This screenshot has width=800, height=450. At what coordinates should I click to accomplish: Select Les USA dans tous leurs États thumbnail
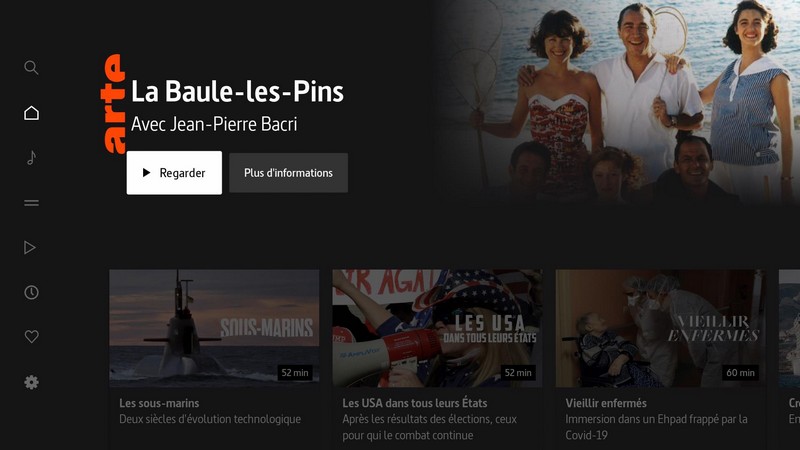[x=437, y=328]
